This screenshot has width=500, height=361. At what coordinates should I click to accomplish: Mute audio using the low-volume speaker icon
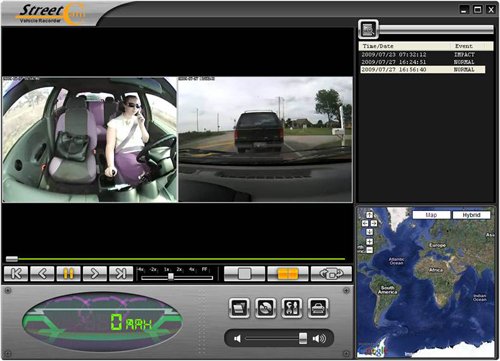tap(237, 339)
